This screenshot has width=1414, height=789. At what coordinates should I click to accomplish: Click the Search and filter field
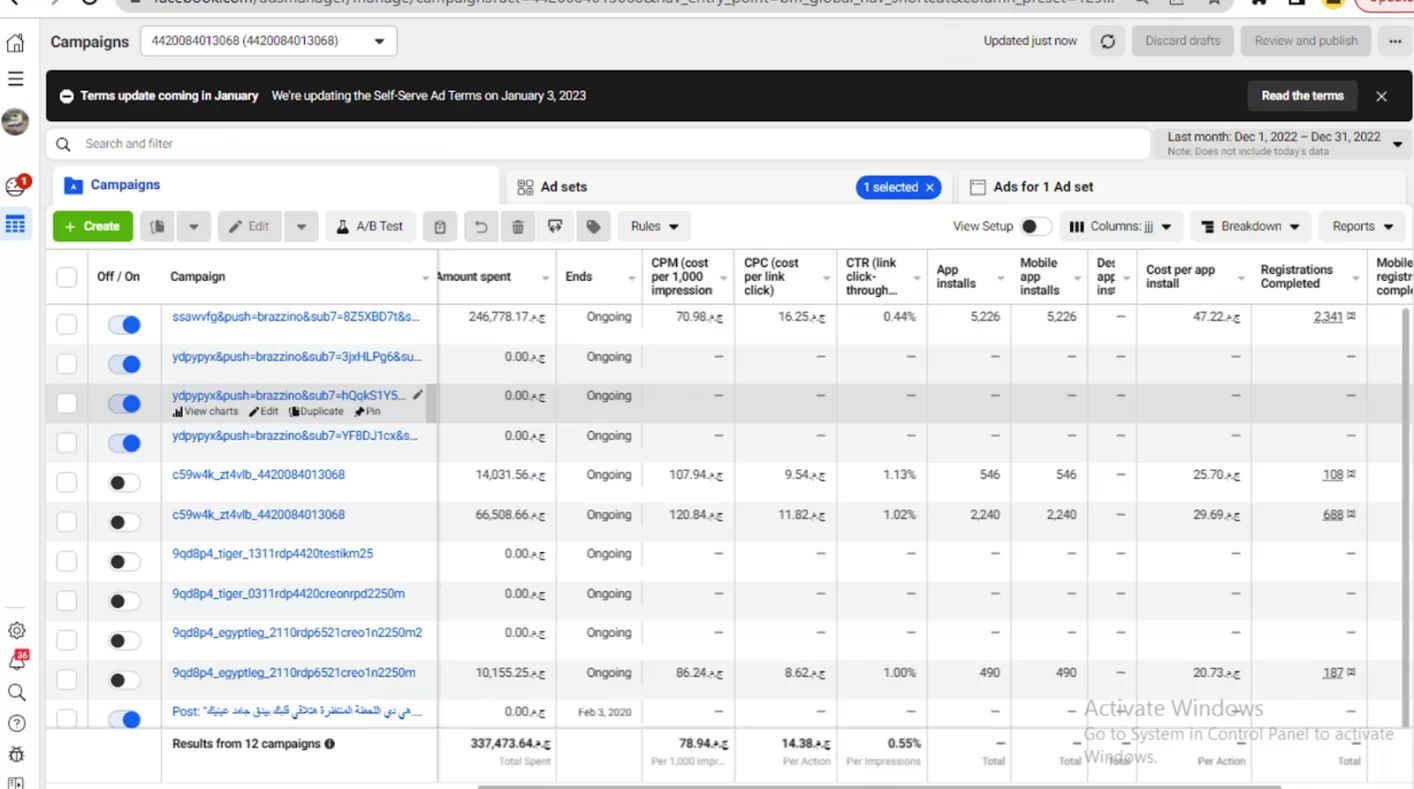point(598,144)
